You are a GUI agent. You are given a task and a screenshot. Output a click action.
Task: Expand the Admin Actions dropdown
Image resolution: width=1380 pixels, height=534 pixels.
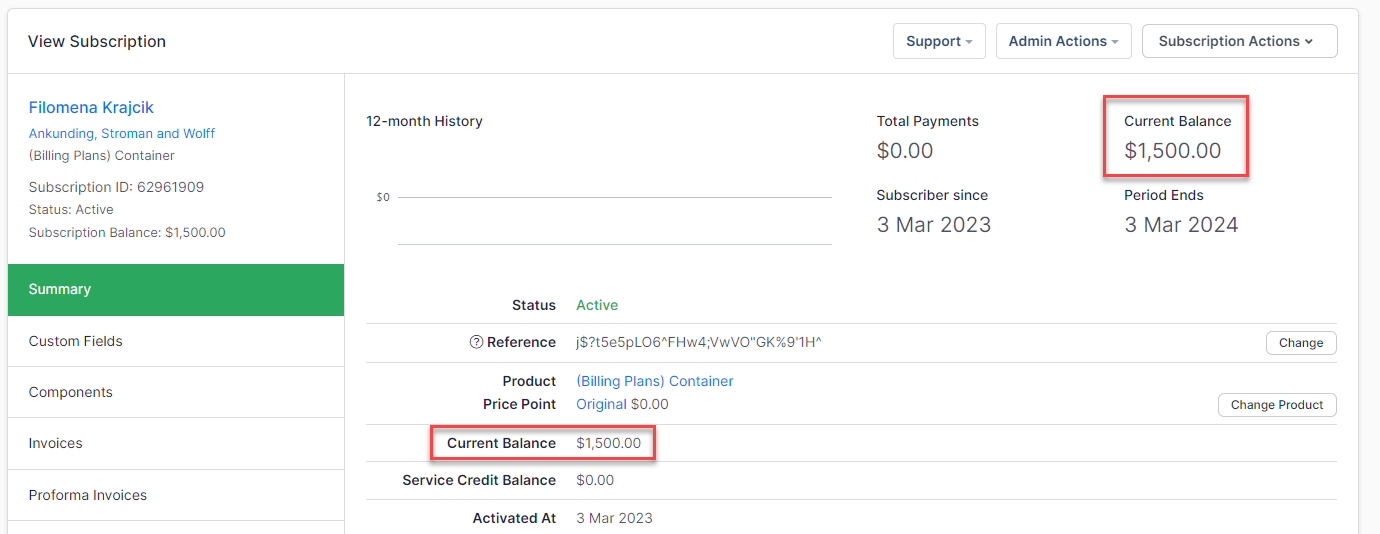(1063, 41)
